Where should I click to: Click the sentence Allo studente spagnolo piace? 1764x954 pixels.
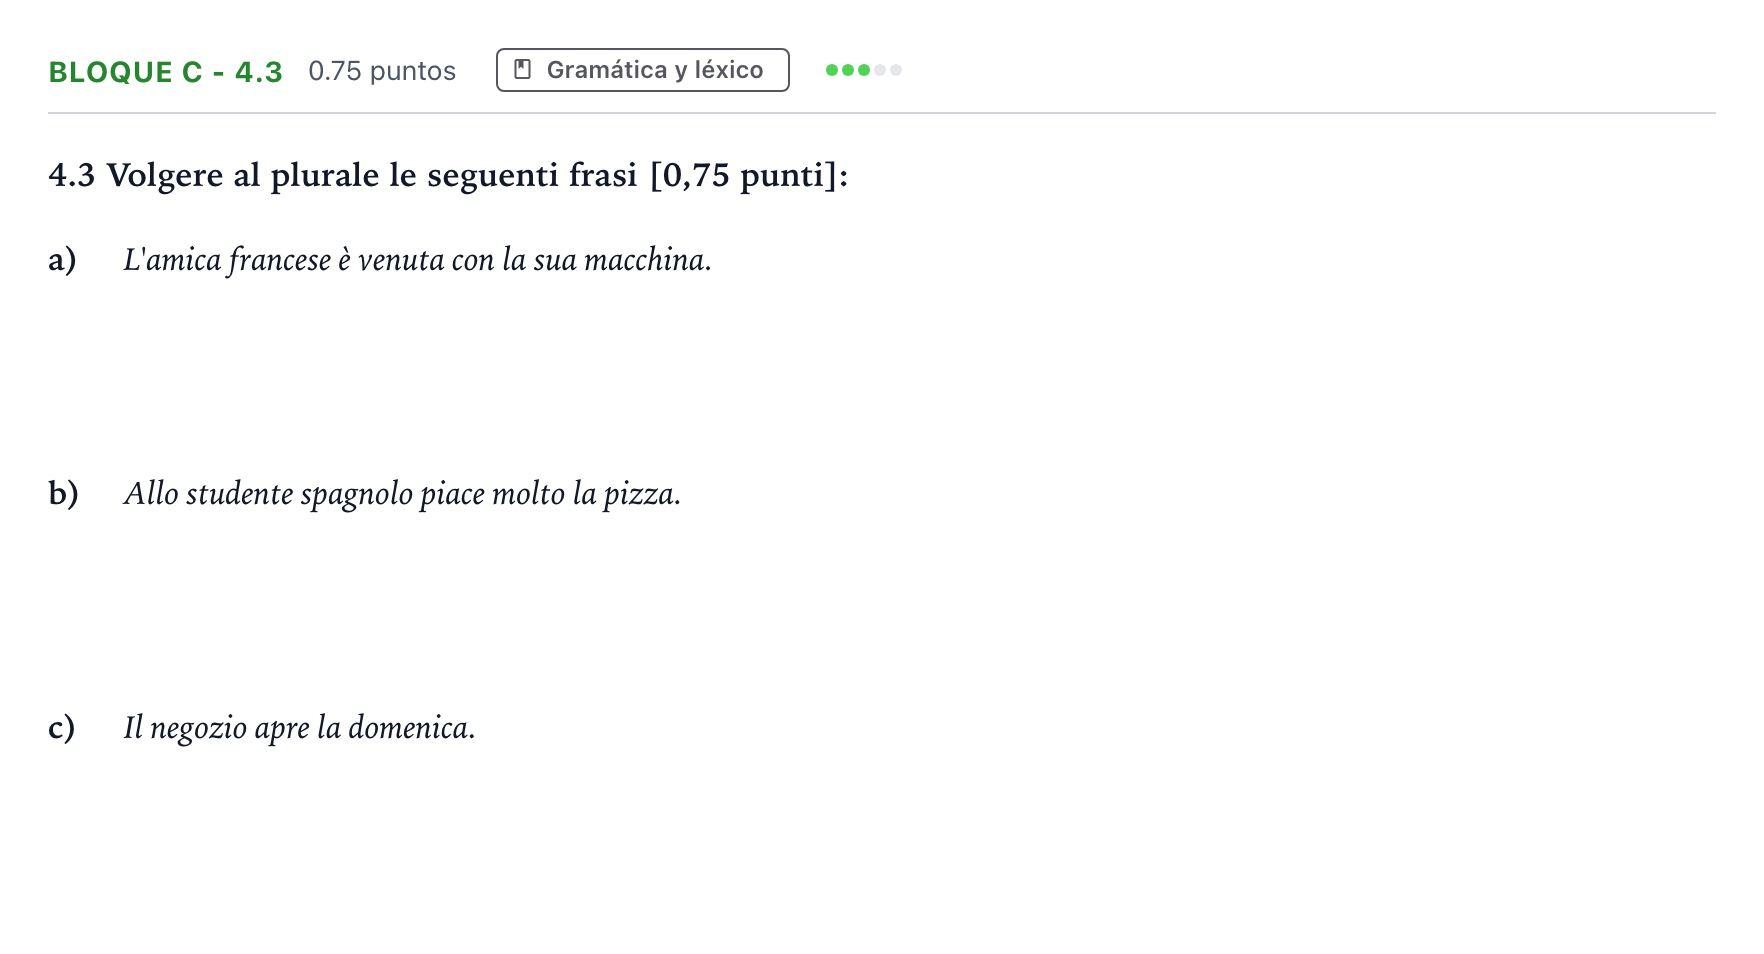[402, 494]
